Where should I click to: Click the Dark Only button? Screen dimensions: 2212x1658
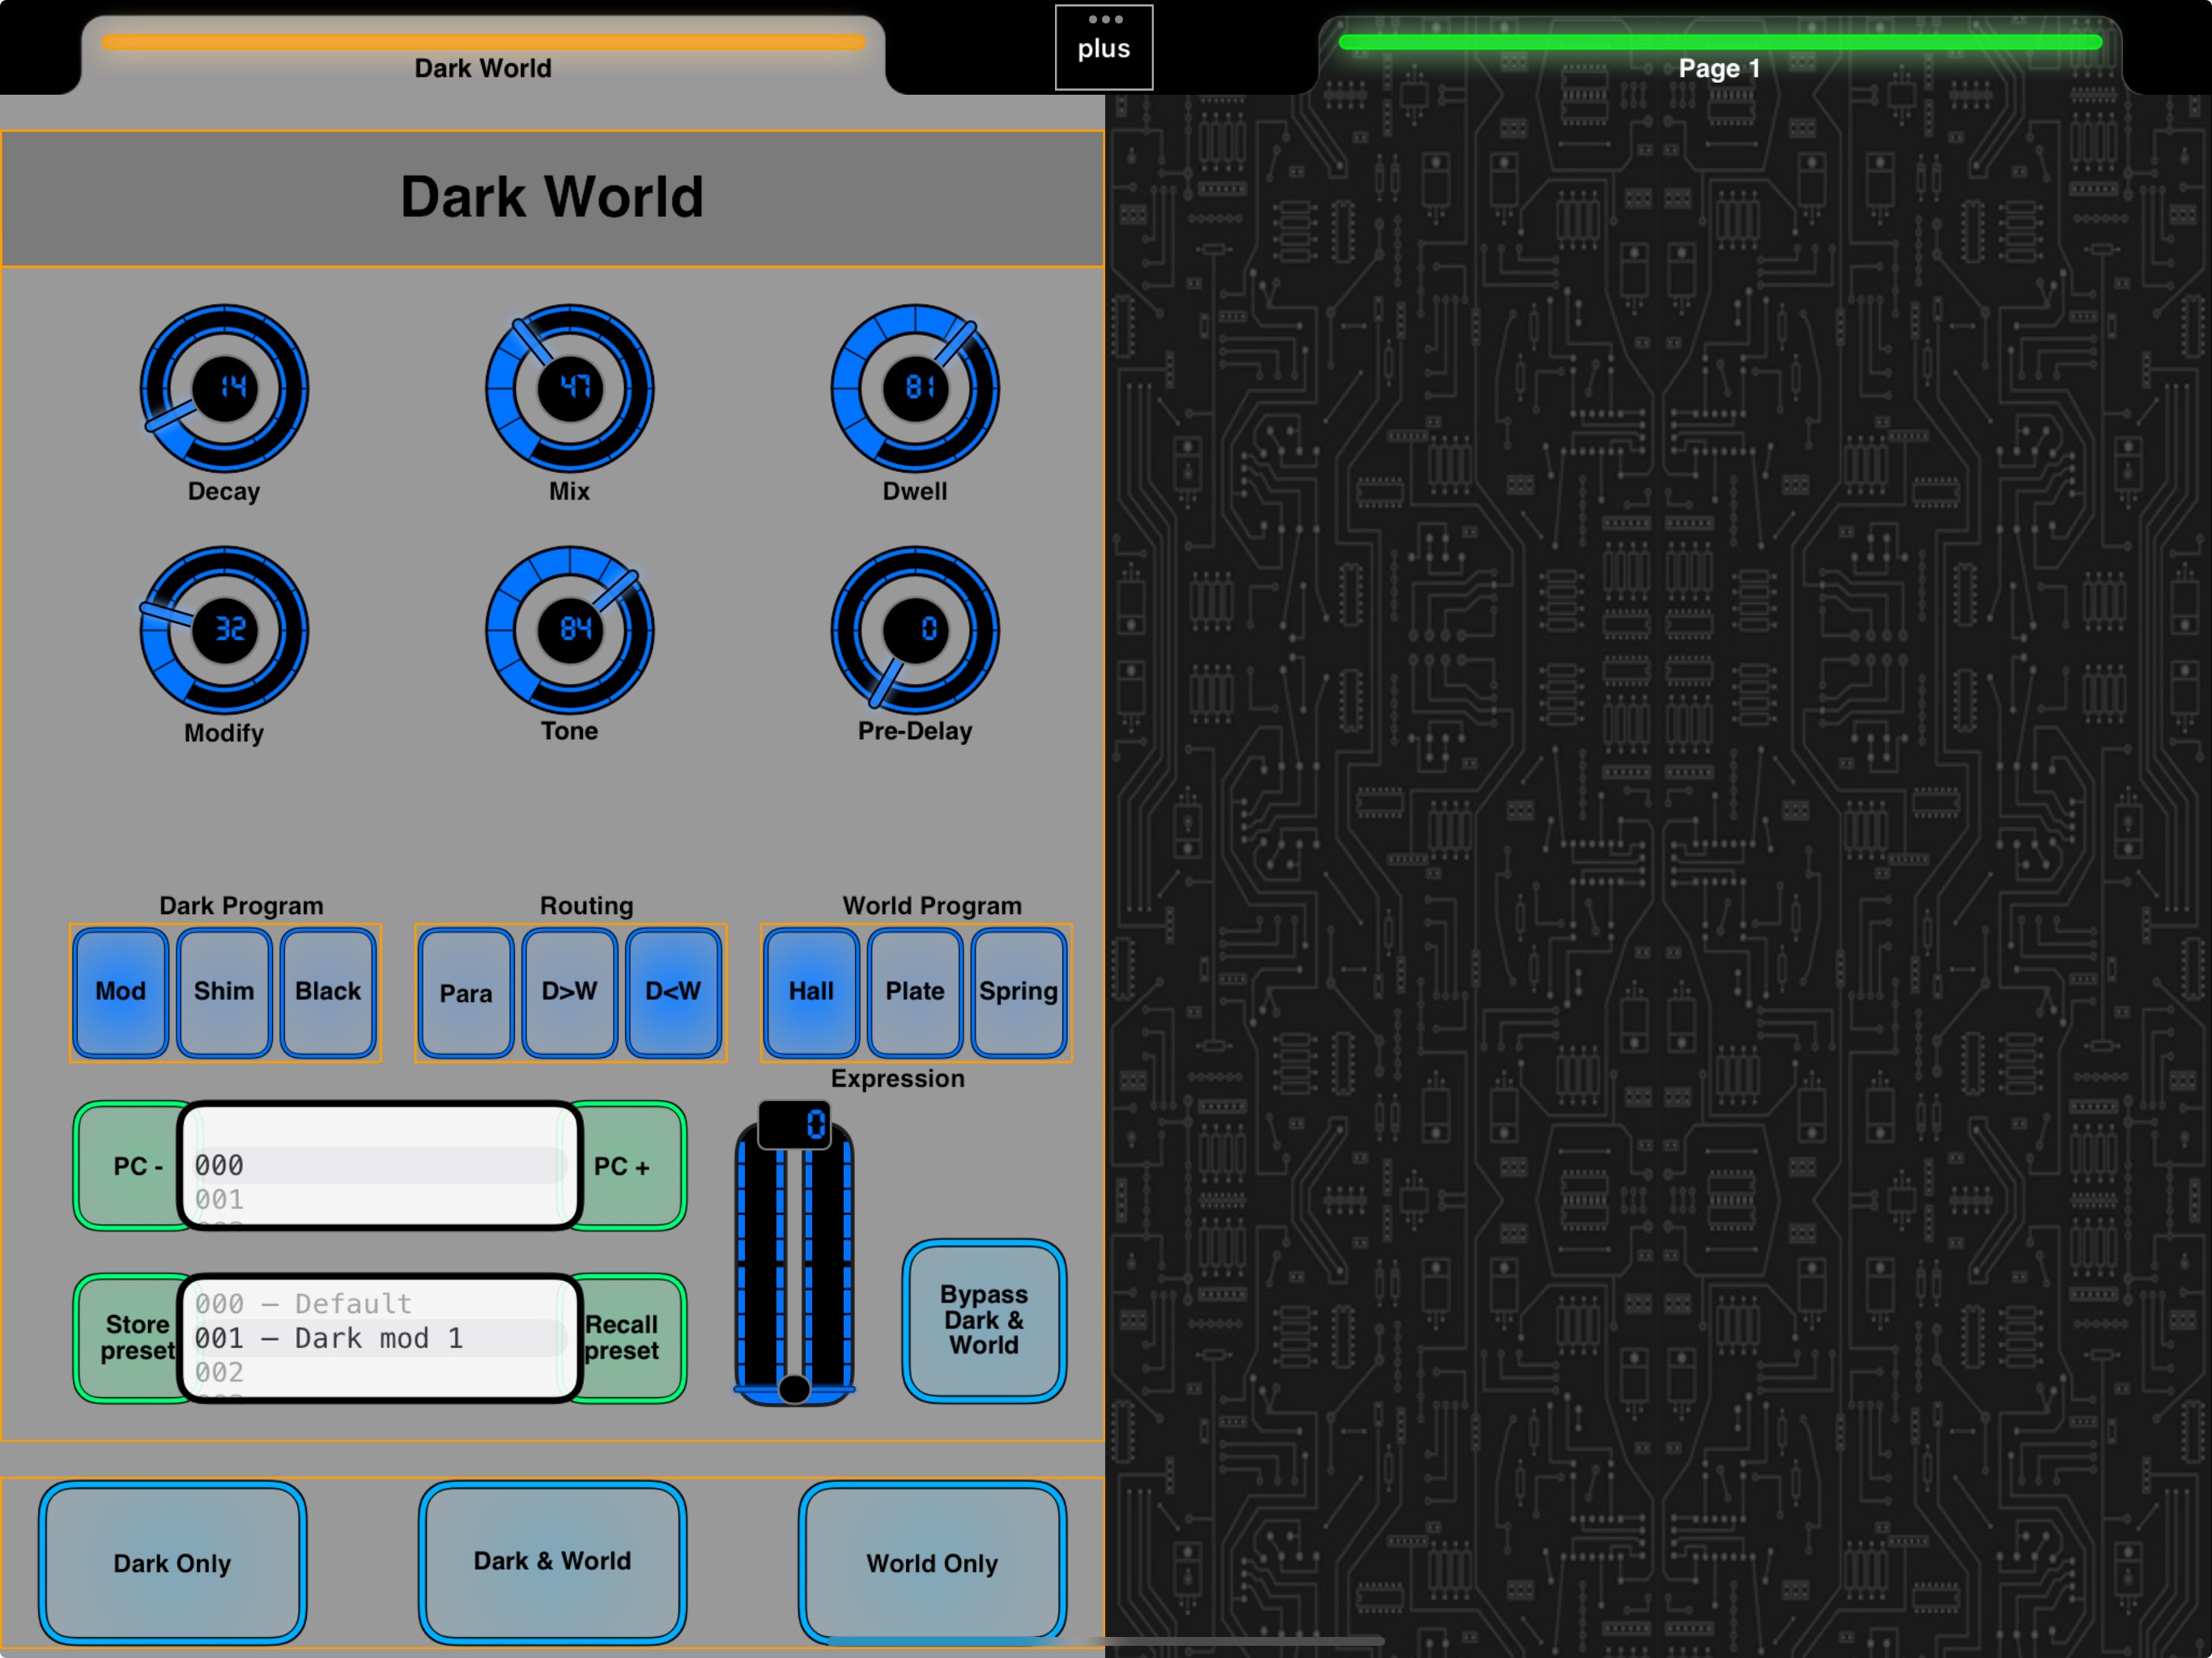172,1562
